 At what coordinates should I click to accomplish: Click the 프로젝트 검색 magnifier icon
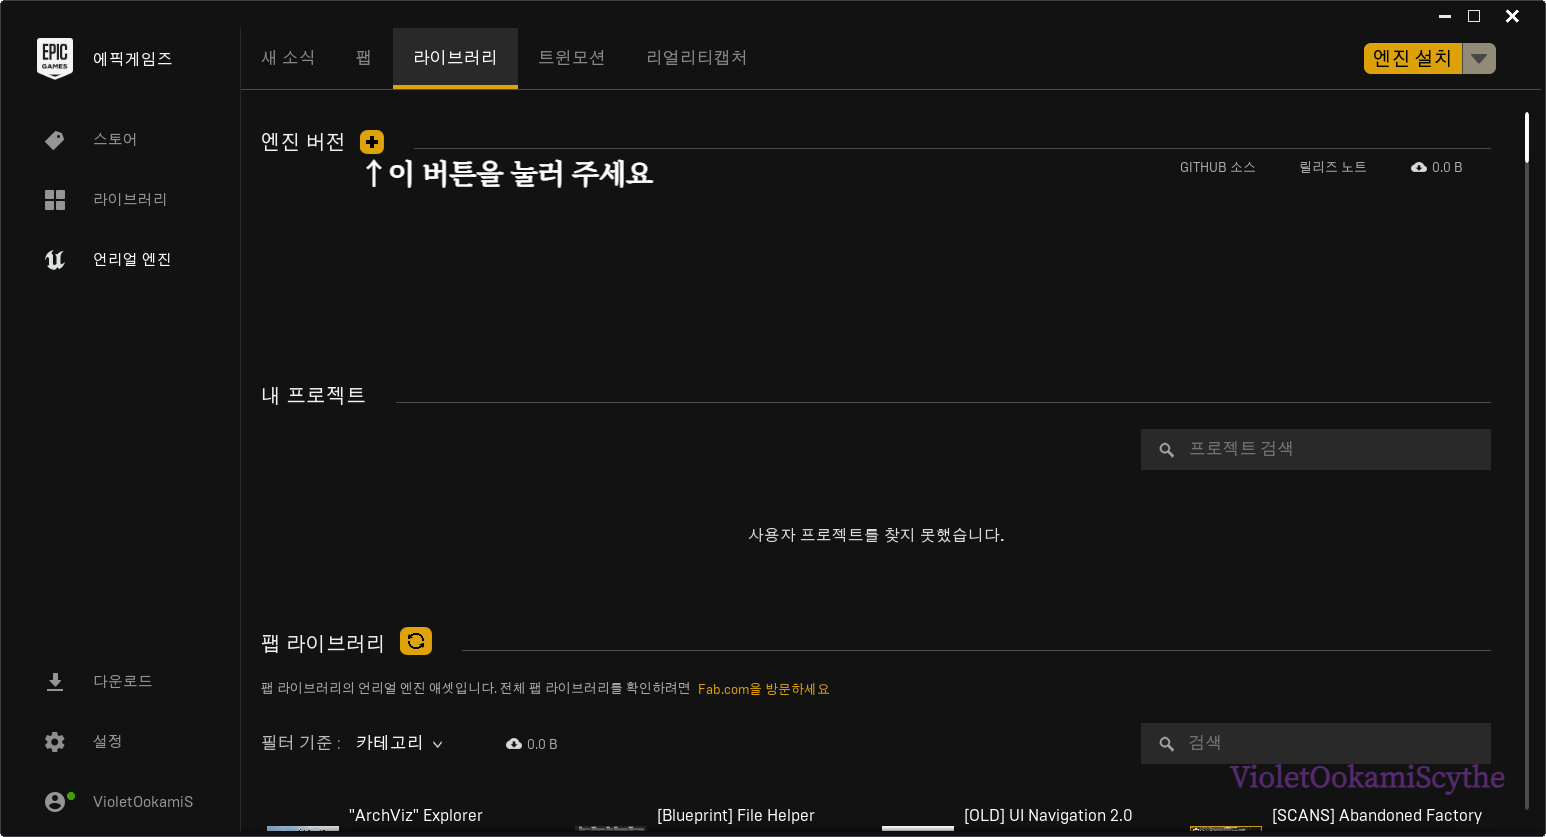tap(1166, 450)
